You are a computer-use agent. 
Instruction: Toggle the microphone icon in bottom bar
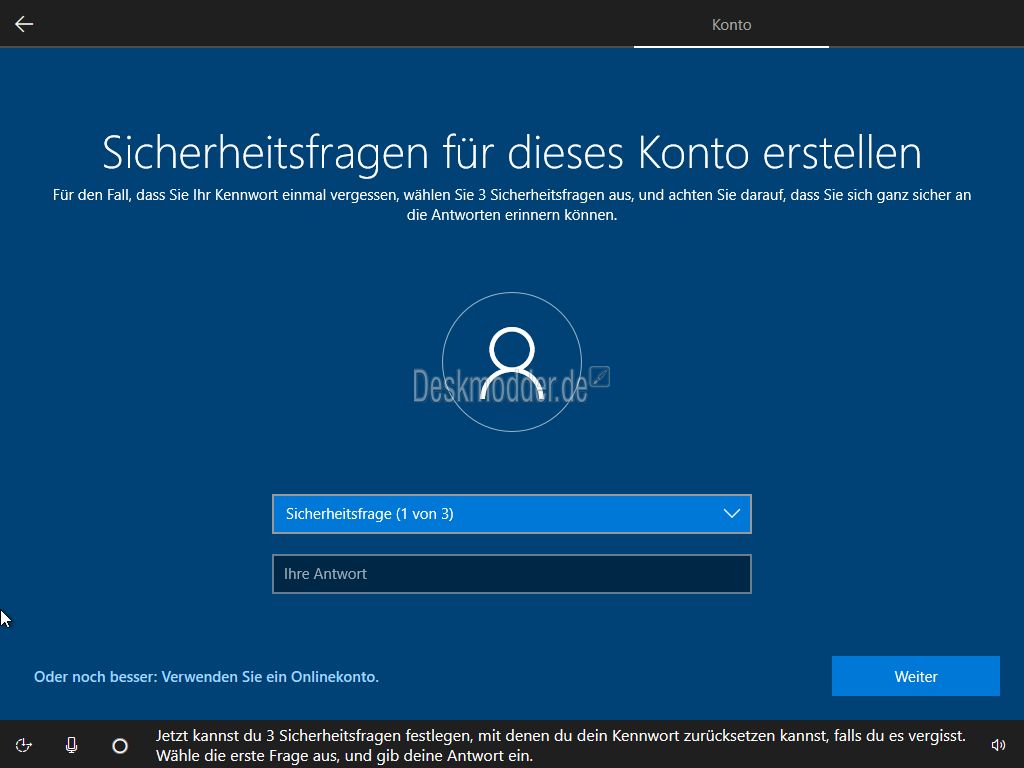[x=72, y=745]
